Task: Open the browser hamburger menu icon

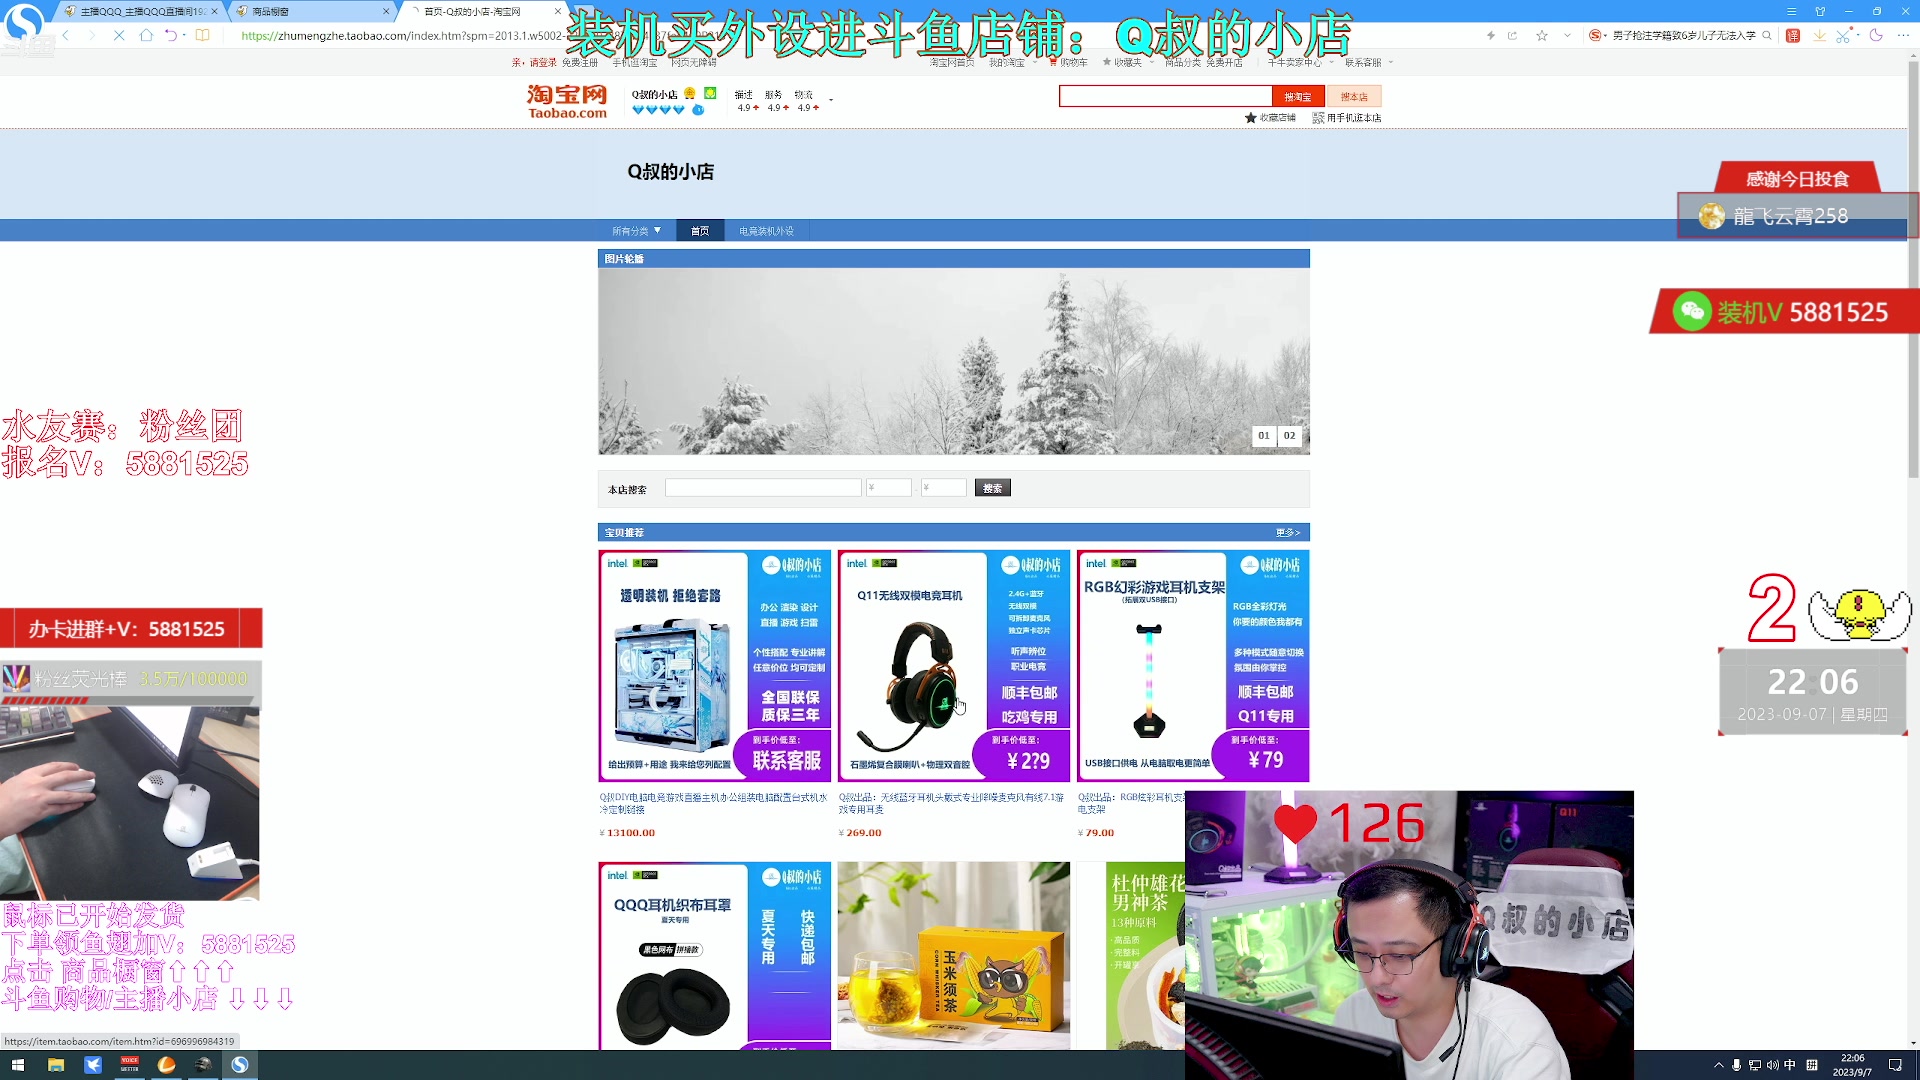Action: (x=1791, y=11)
